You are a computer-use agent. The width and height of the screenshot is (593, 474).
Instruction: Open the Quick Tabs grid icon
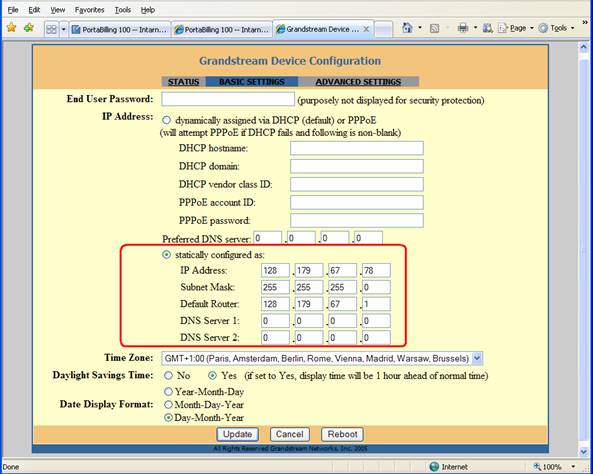tap(51, 29)
